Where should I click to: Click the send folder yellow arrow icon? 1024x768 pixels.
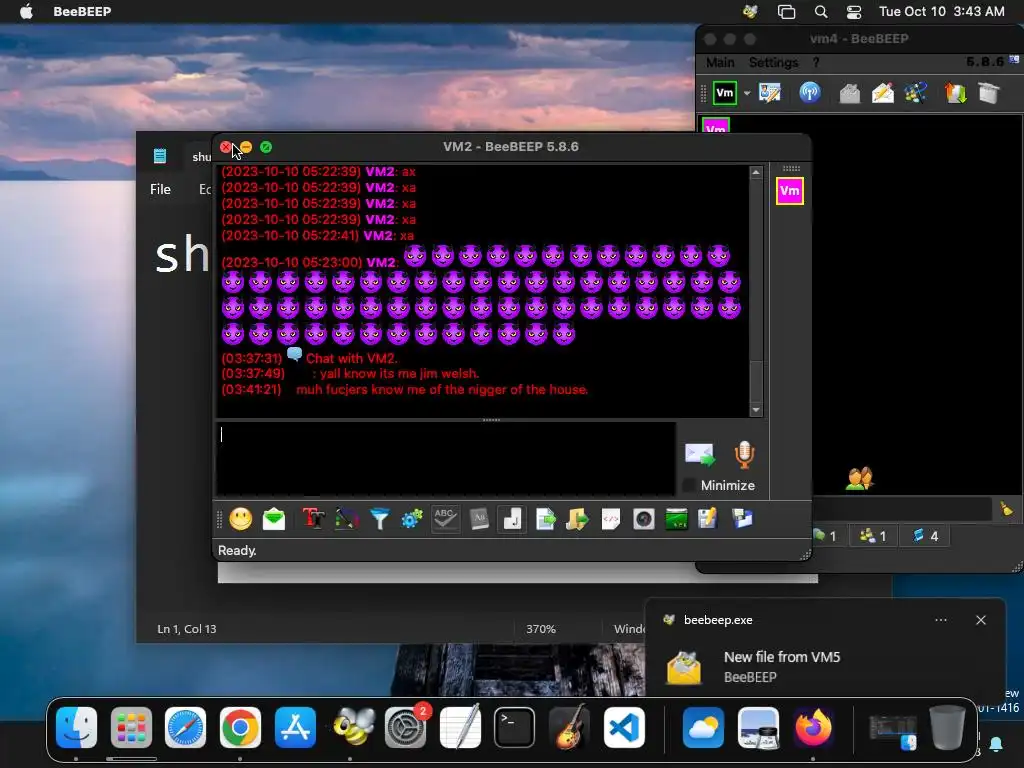pyautogui.click(x=577, y=519)
